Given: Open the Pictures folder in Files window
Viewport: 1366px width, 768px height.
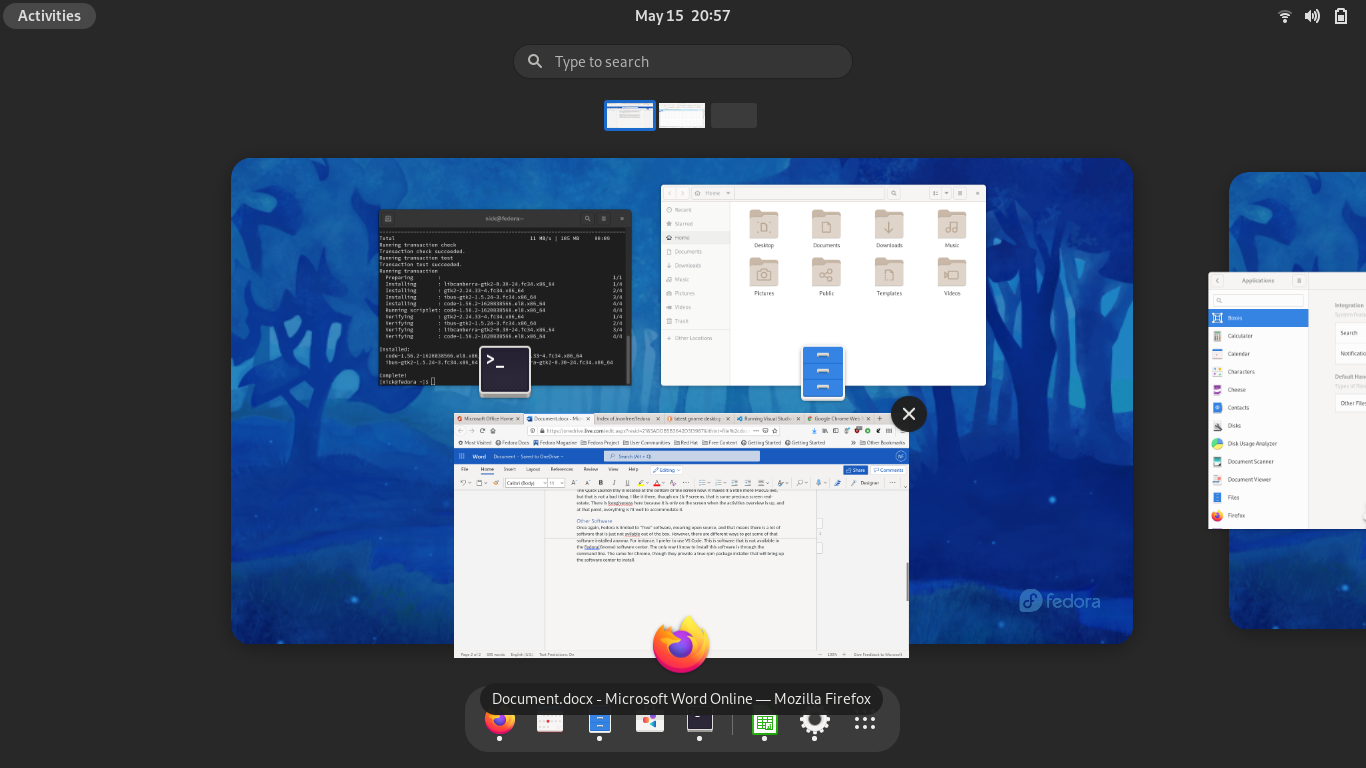Looking at the screenshot, I should click(764, 278).
